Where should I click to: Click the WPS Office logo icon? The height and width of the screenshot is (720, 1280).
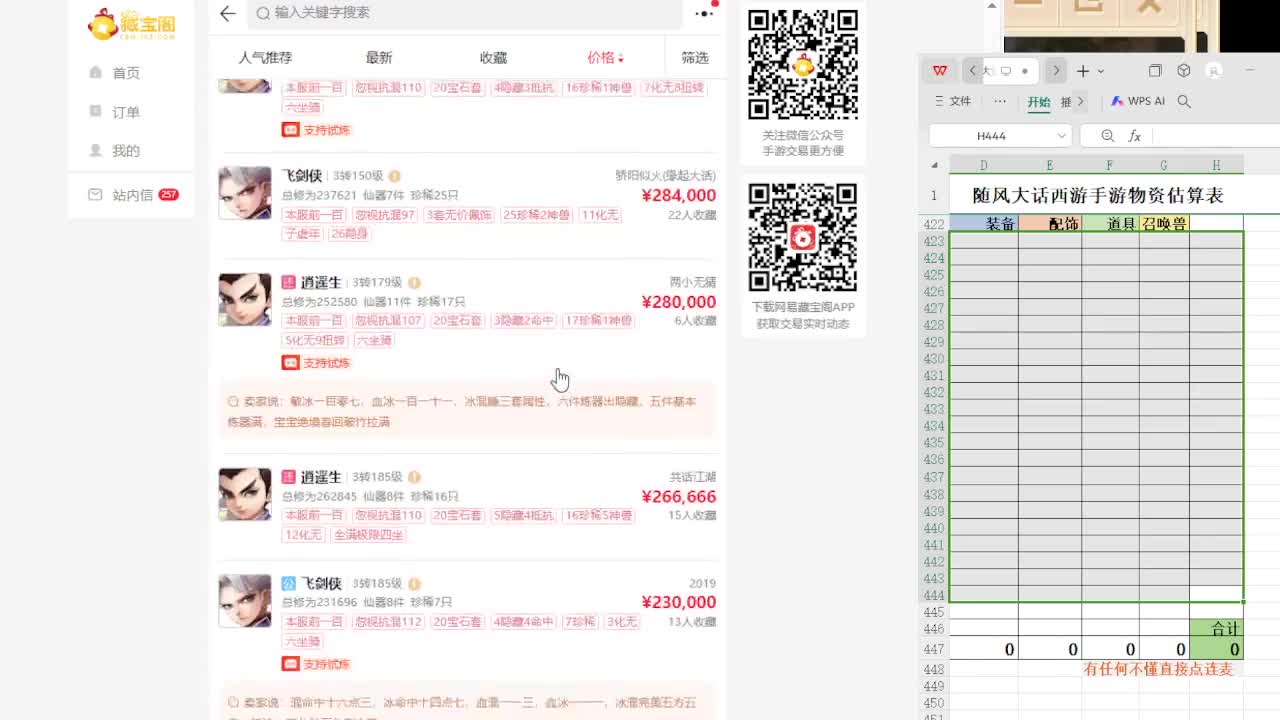click(940, 71)
